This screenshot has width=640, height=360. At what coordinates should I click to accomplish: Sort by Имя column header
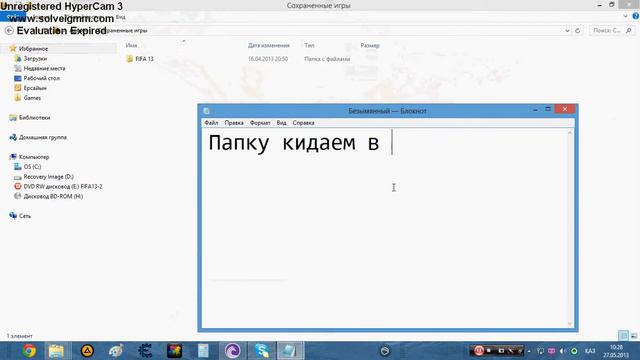[131, 45]
